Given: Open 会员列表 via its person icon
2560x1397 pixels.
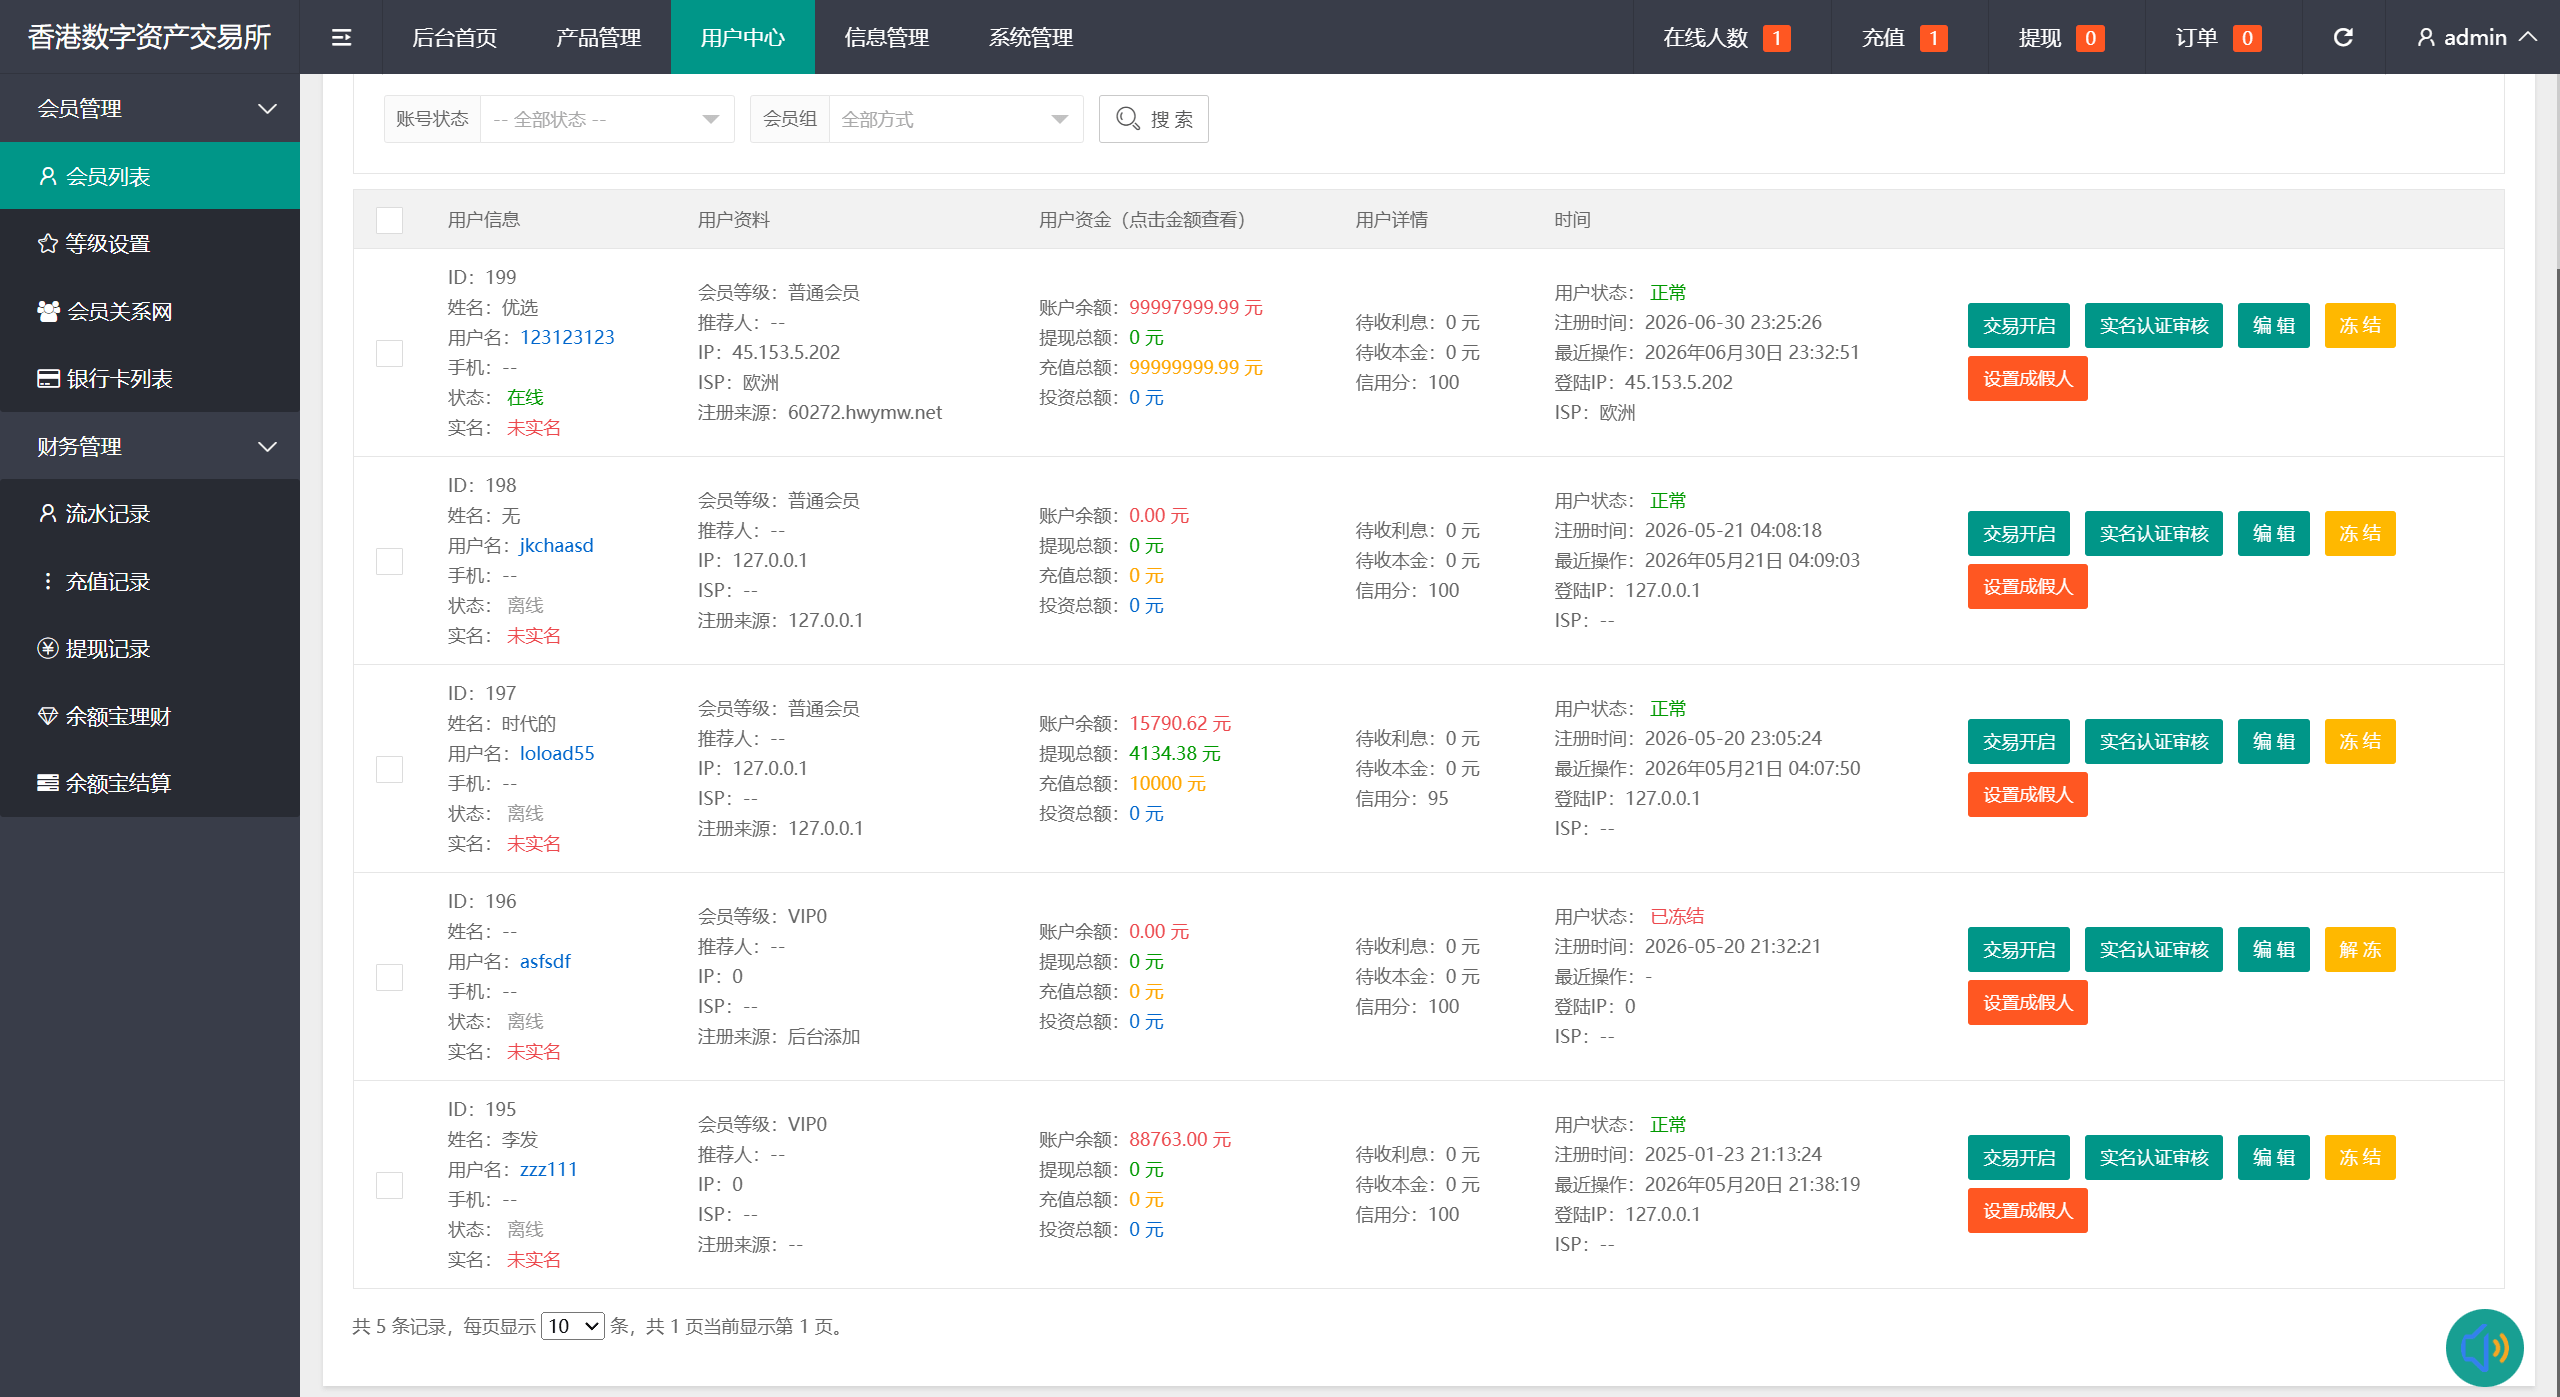Looking at the screenshot, I should pyautogui.click(x=47, y=176).
